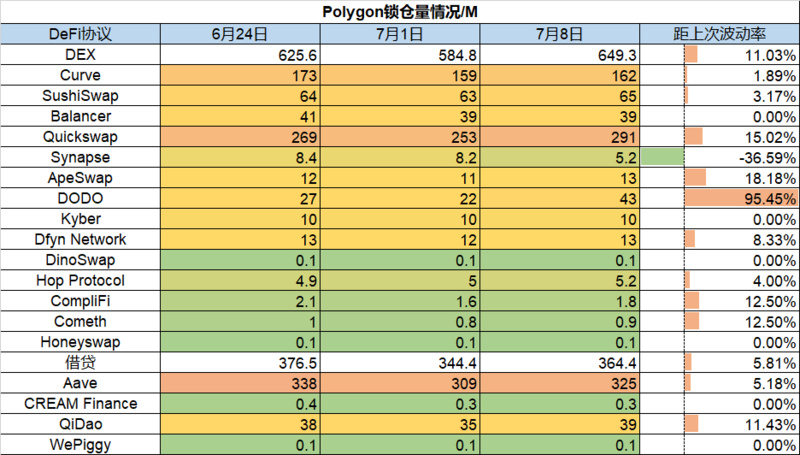Select the QiDao 7月8日 value 39
The width and height of the screenshot is (800, 455).
coord(562,425)
